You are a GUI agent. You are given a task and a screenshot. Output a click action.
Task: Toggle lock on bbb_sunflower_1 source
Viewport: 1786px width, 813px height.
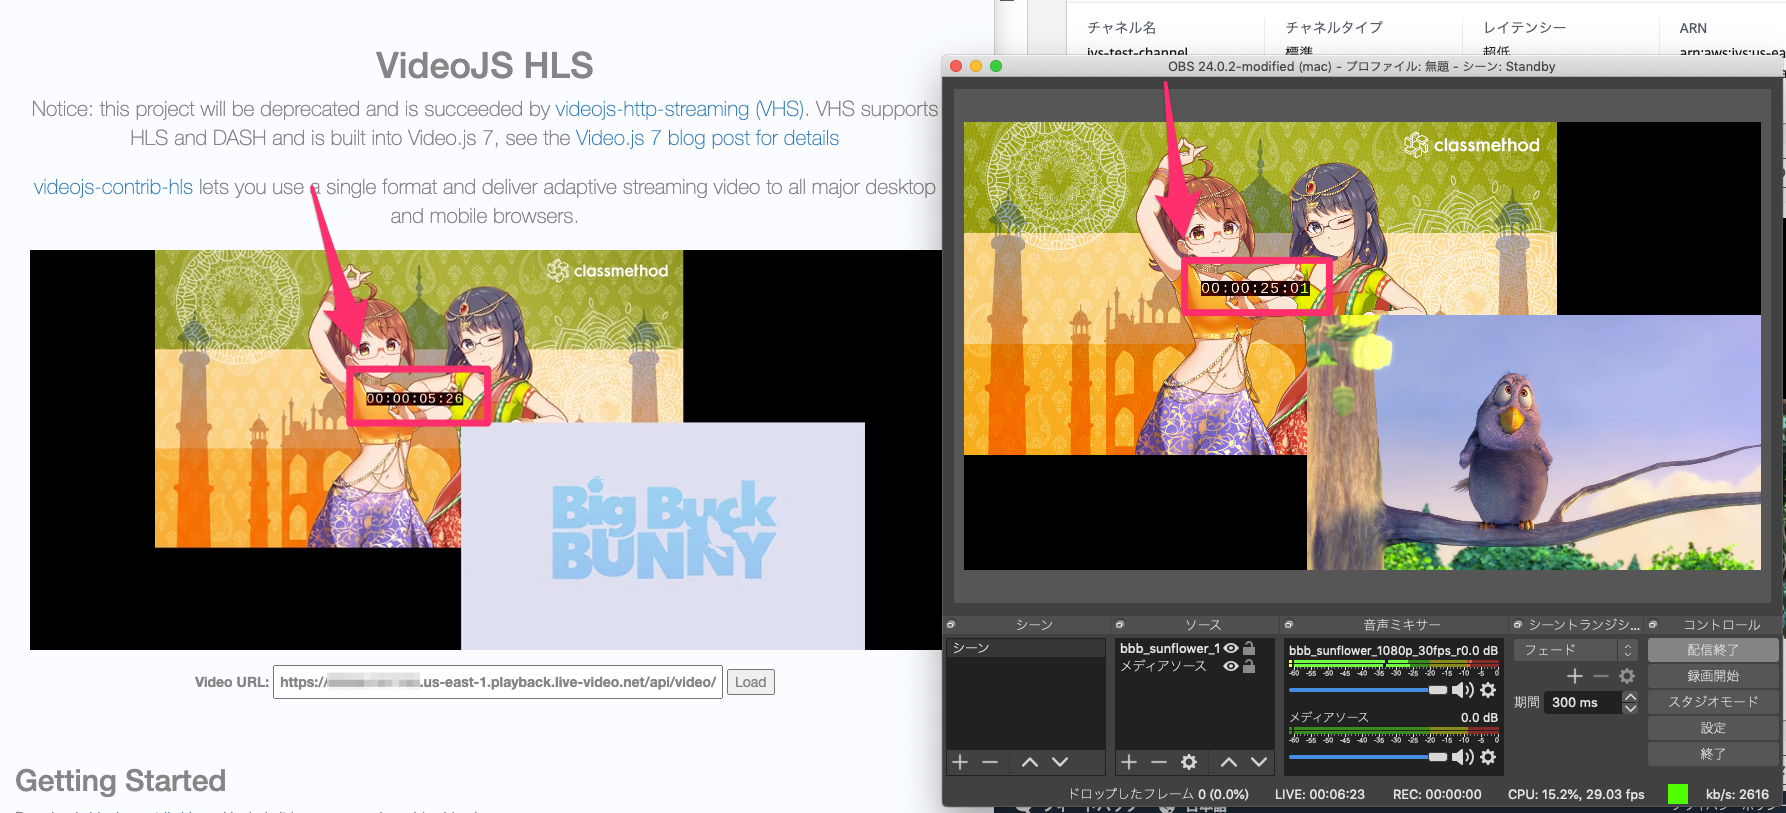point(1249,648)
